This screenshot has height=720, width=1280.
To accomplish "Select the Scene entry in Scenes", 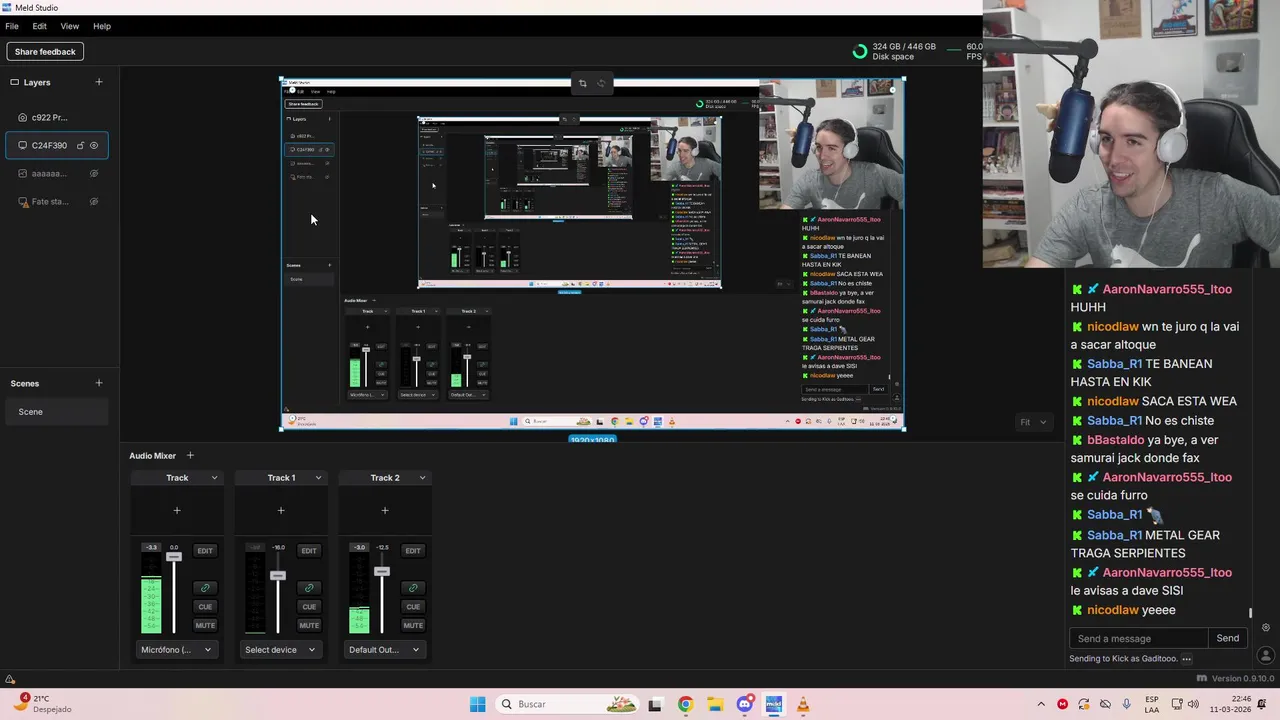I will pos(57,412).
